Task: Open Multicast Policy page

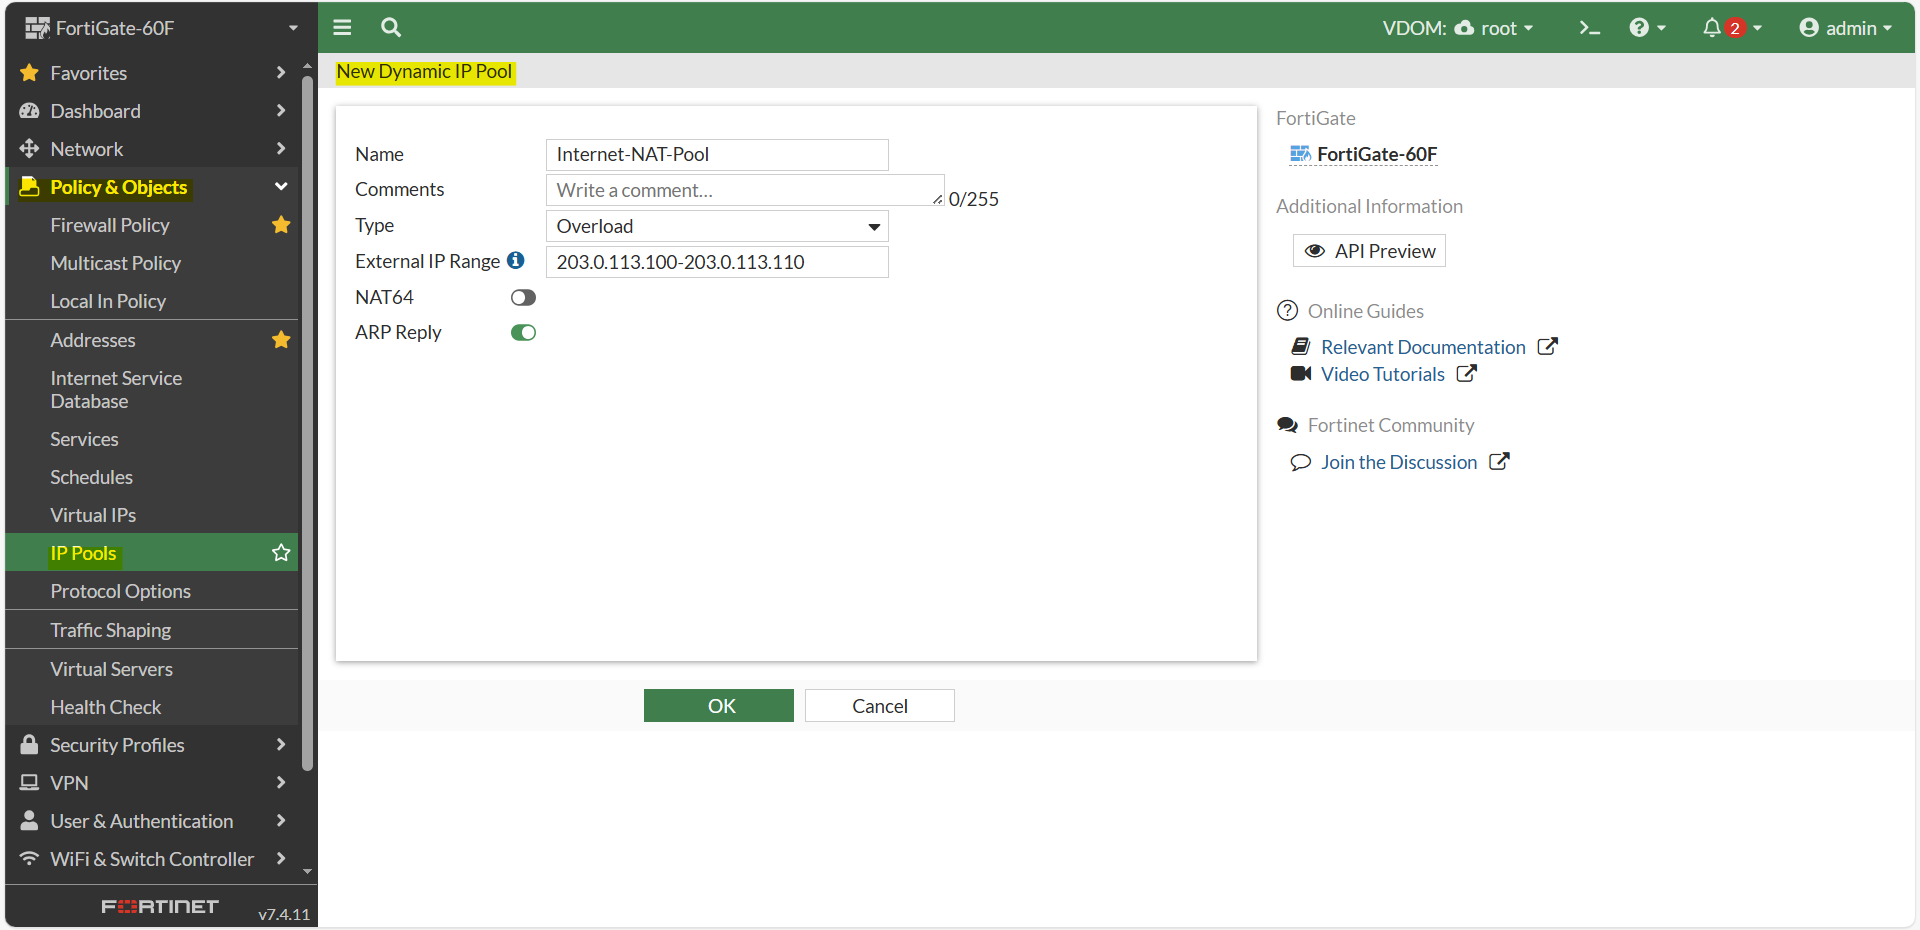Action: click(x=116, y=263)
